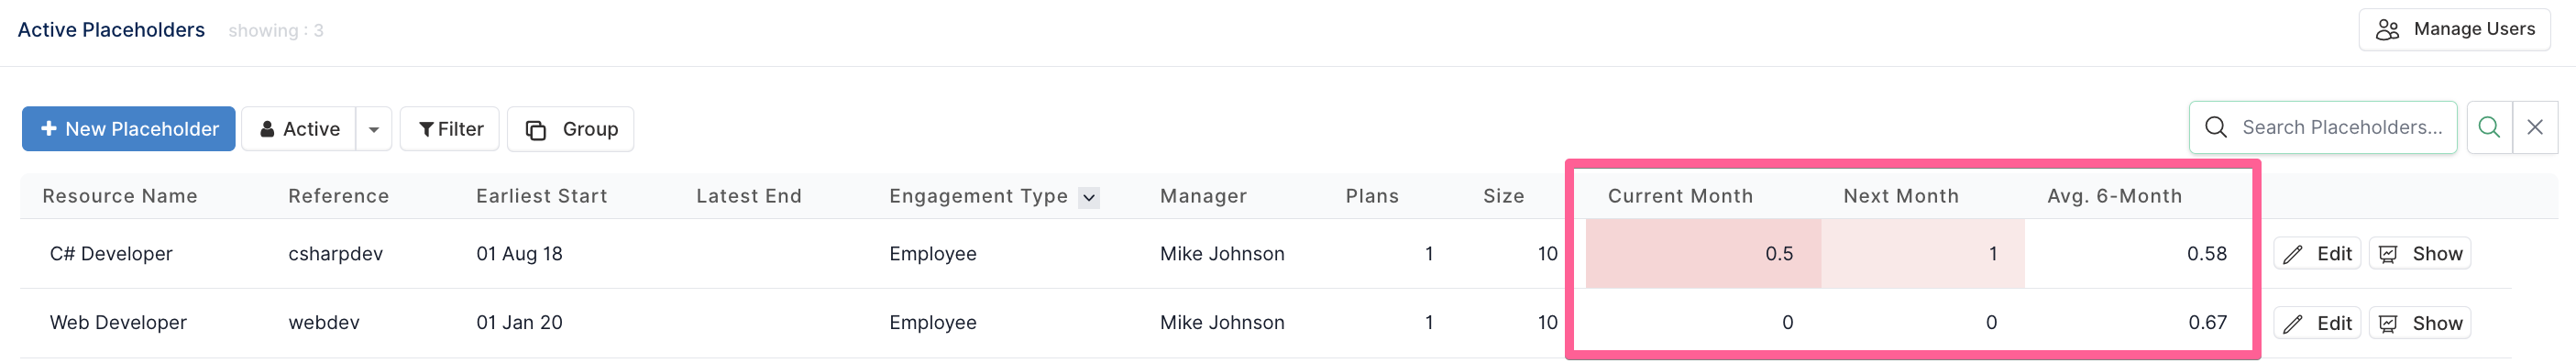2576x363 pixels.
Task: Open the Engagement Type column dropdown arrow
Action: click(1089, 197)
